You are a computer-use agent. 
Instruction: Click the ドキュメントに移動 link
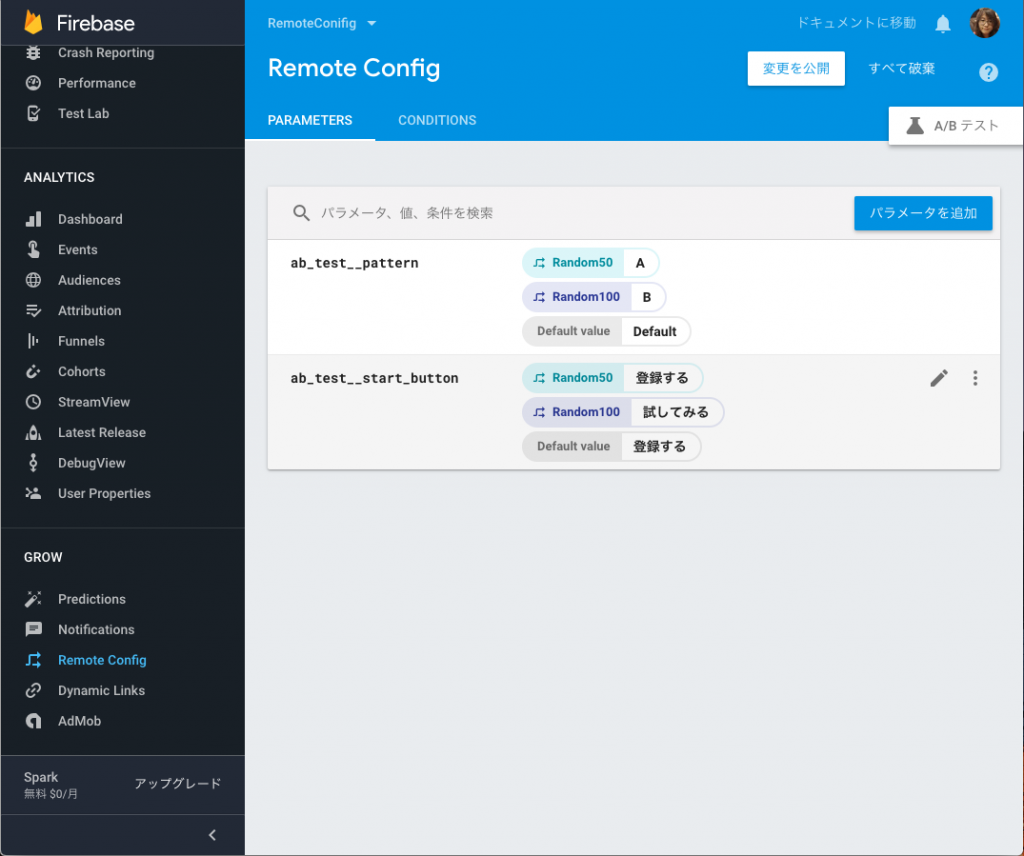pos(856,23)
